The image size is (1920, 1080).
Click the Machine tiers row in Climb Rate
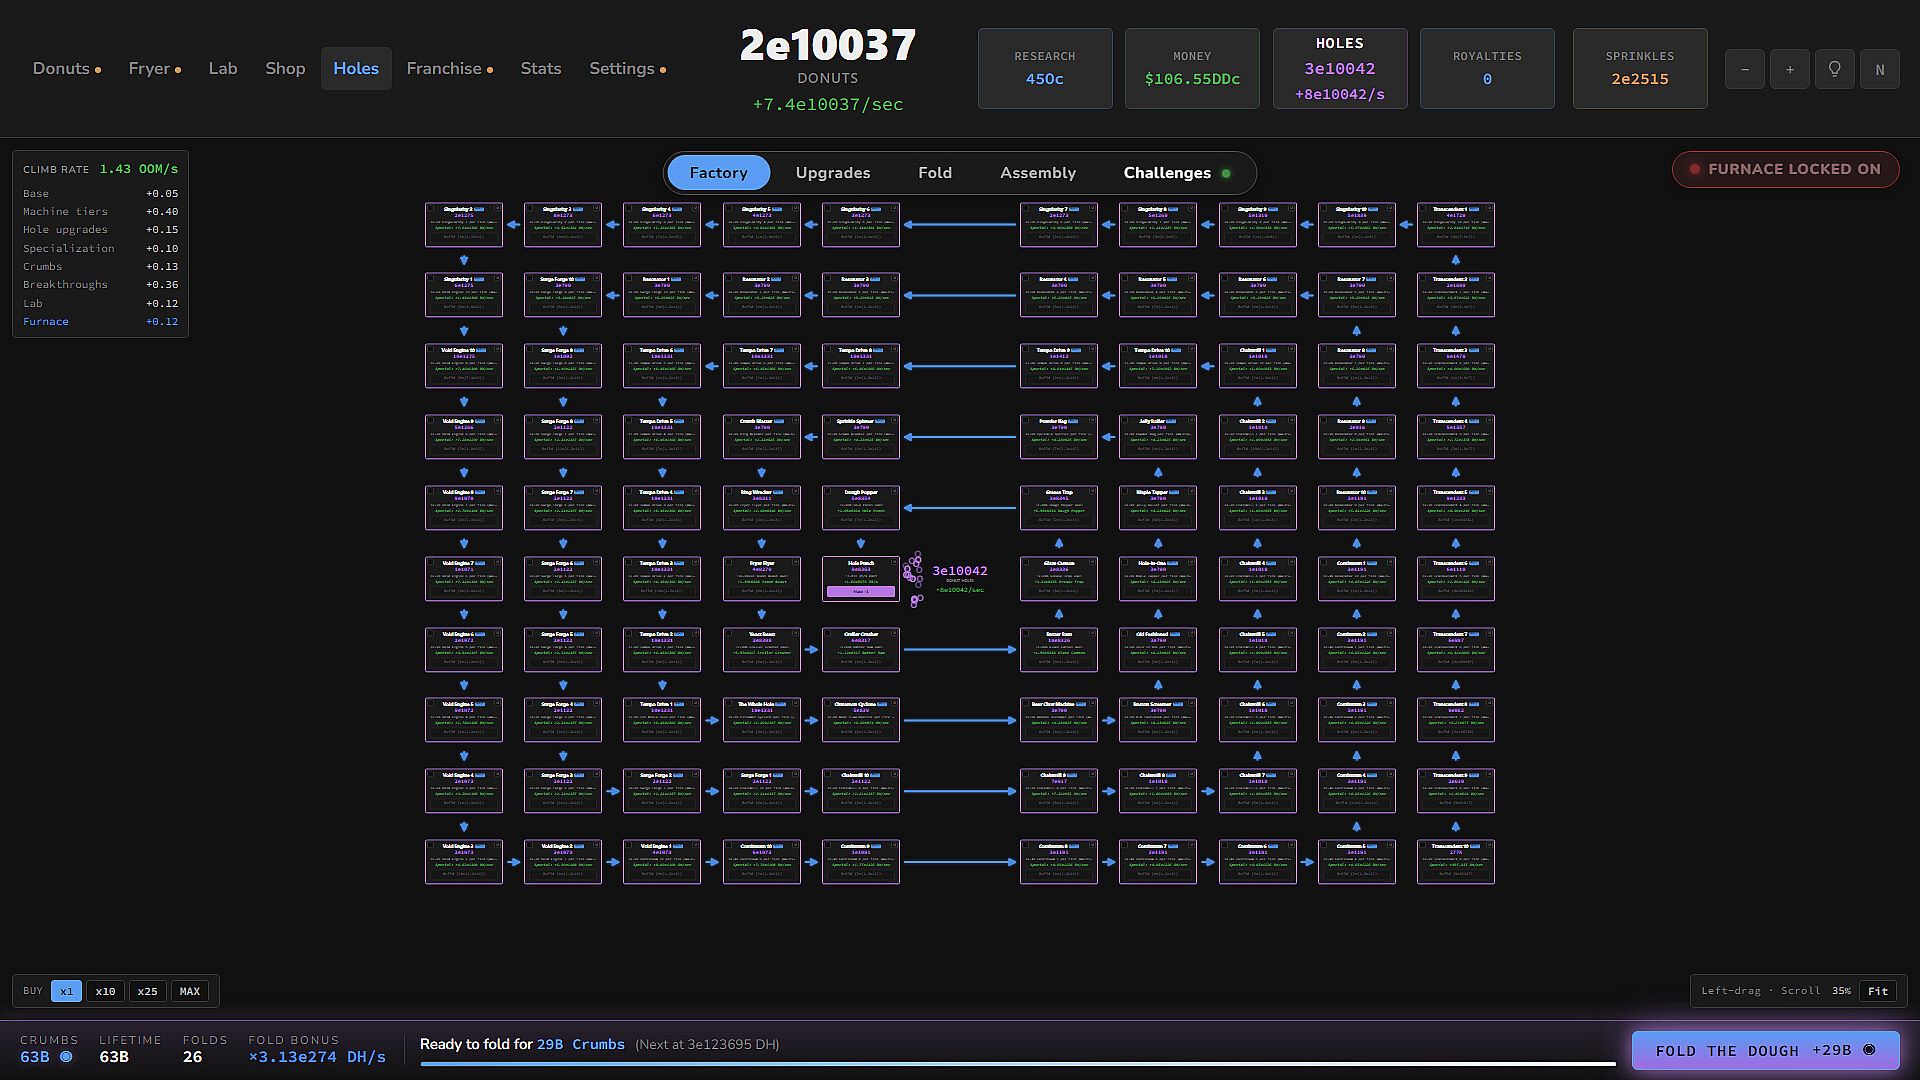pos(100,211)
